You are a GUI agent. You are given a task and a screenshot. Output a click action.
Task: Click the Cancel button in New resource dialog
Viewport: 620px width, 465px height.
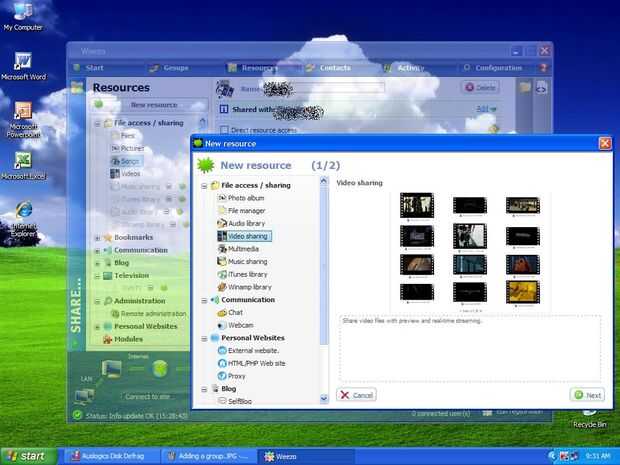click(356, 395)
